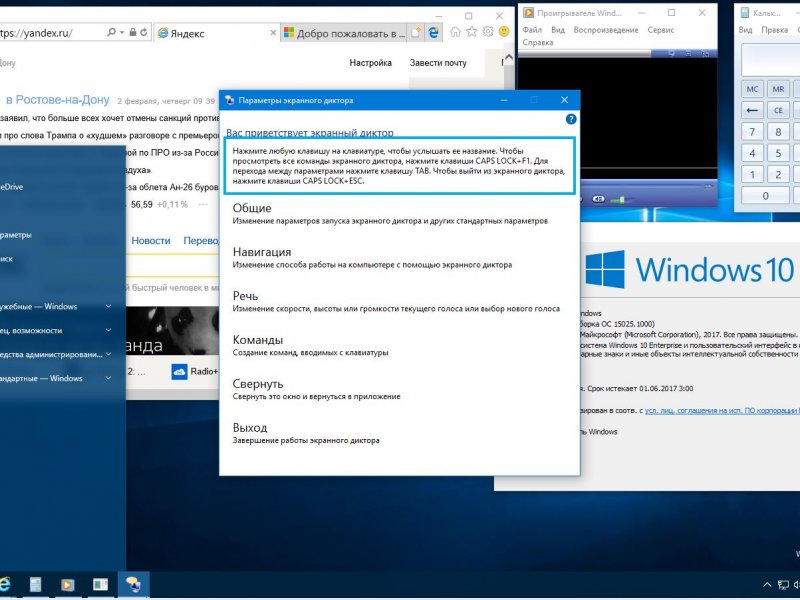Click Выход to exit Narrator
This screenshot has width=800, height=600.
(x=306, y=433)
